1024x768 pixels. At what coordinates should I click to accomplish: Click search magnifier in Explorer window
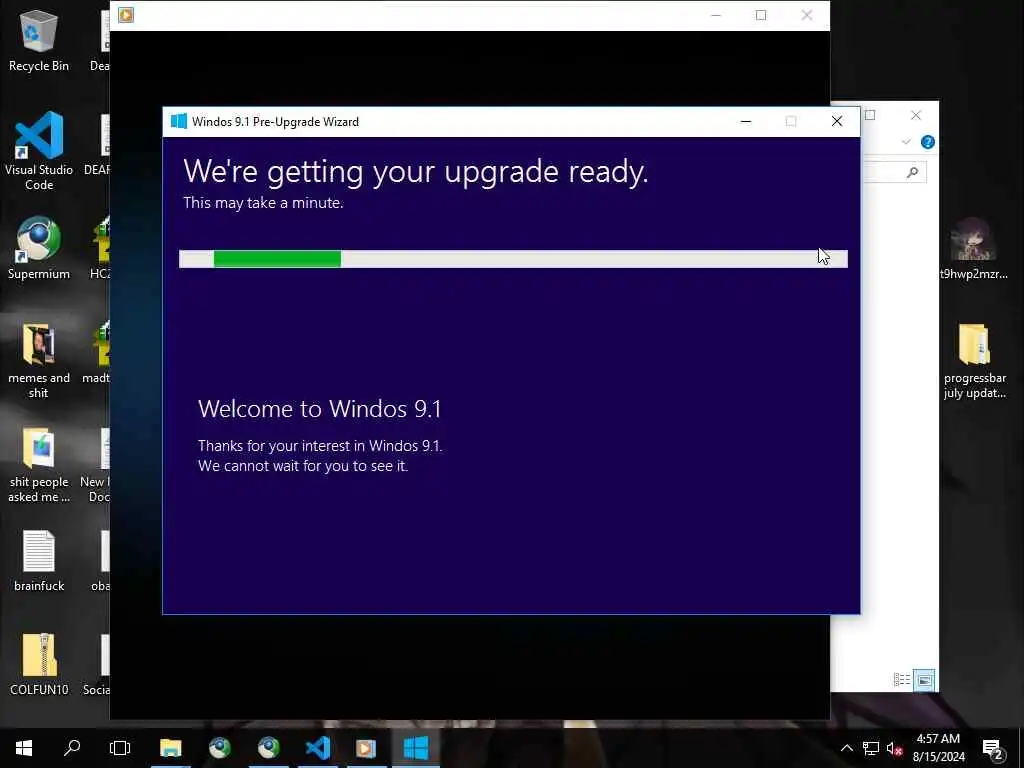coord(912,172)
